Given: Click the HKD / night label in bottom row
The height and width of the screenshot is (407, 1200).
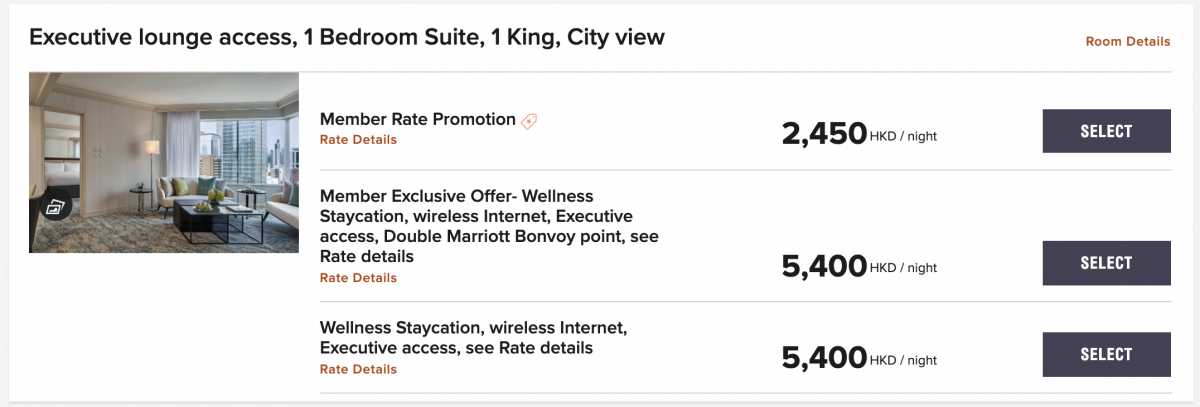Looking at the screenshot, I should click(x=904, y=359).
